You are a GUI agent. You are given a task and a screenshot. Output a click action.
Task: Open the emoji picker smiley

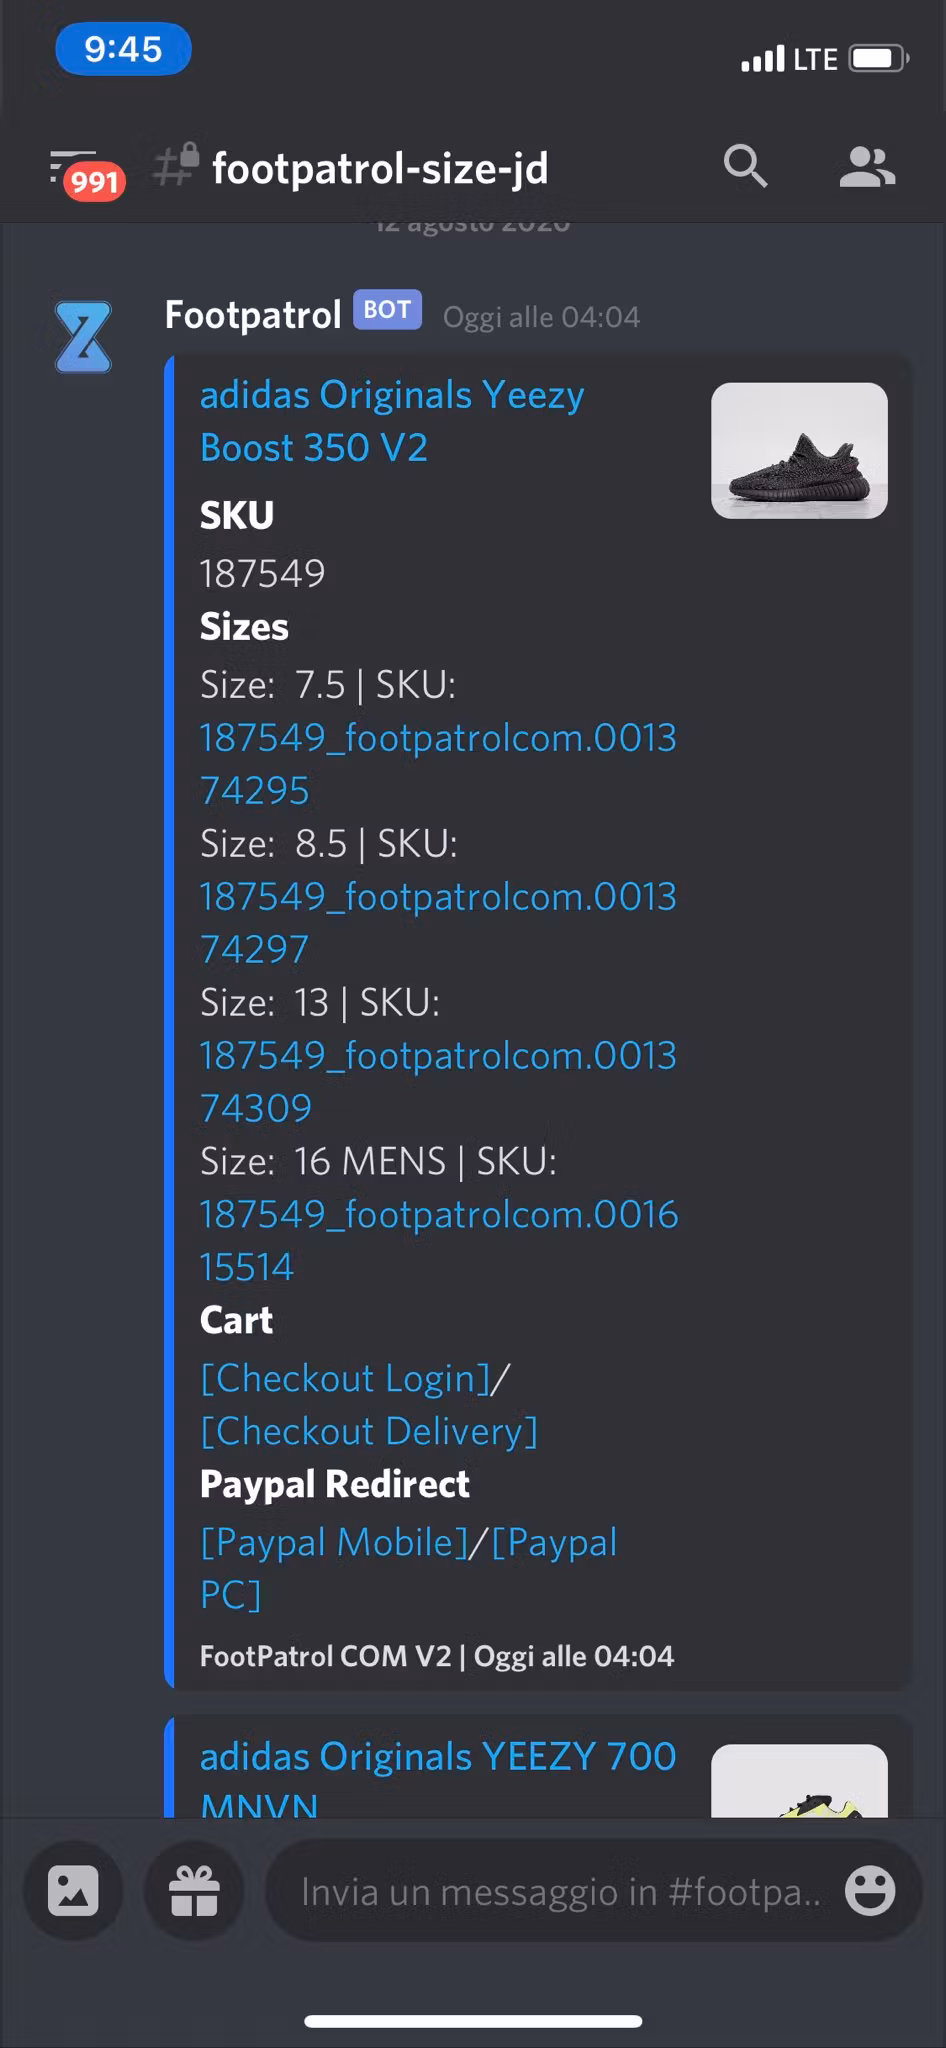click(869, 1891)
